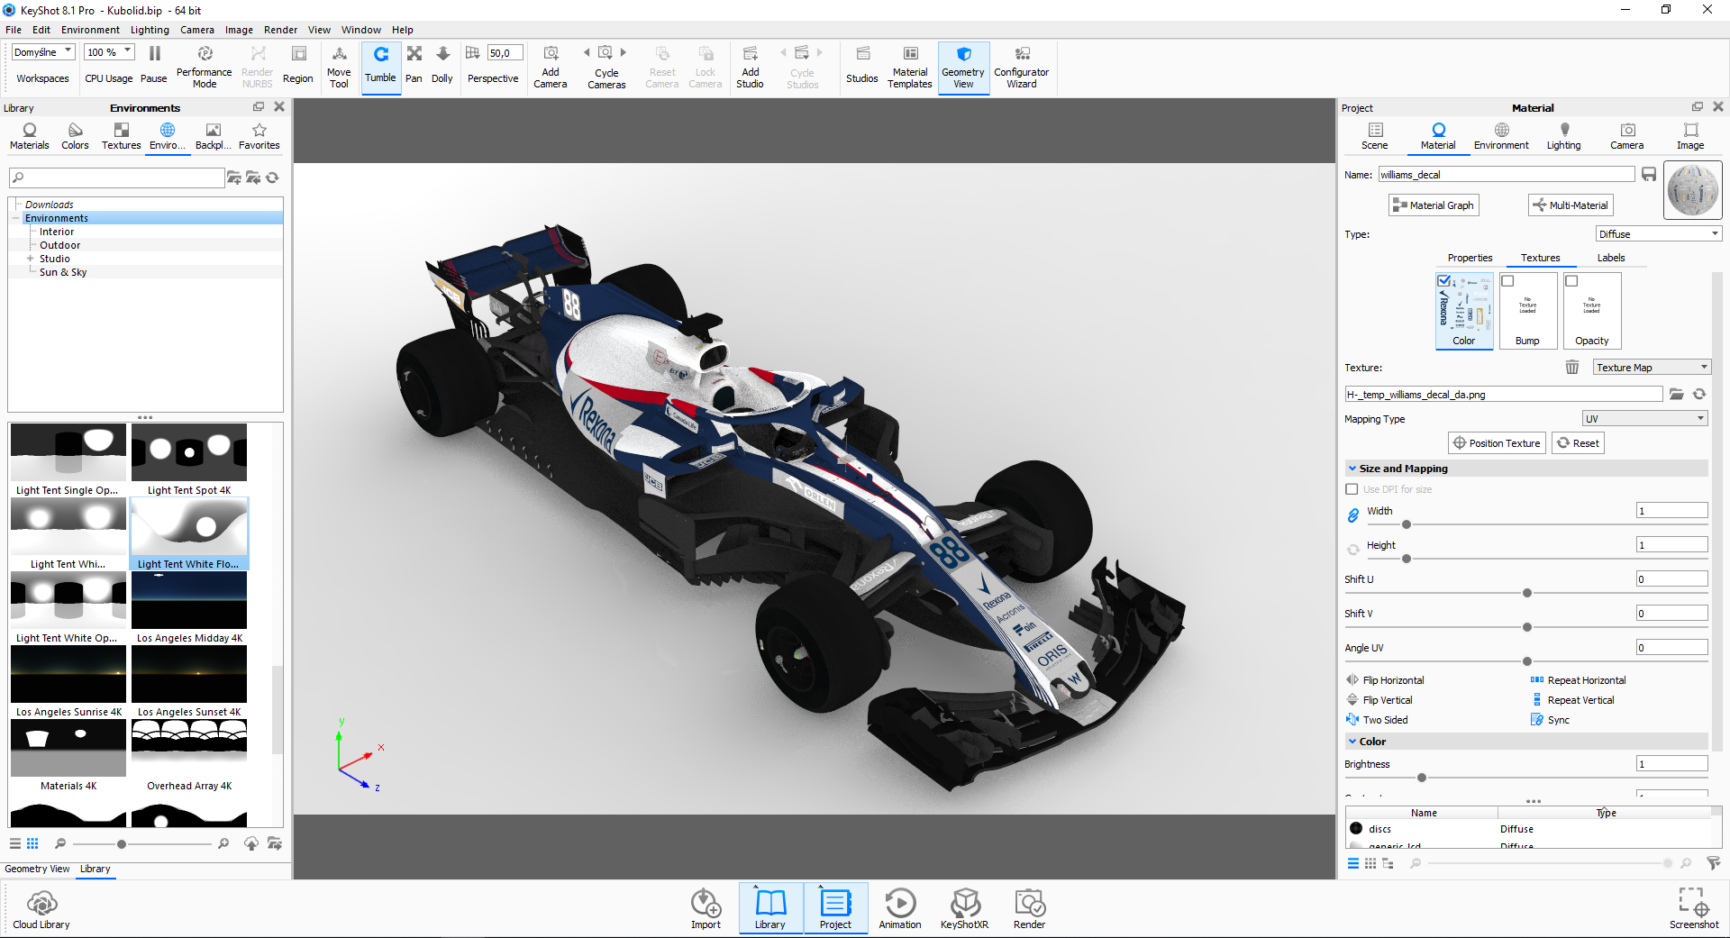This screenshot has height=938, width=1730.
Task: Click the Position Texture button
Action: click(x=1497, y=443)
